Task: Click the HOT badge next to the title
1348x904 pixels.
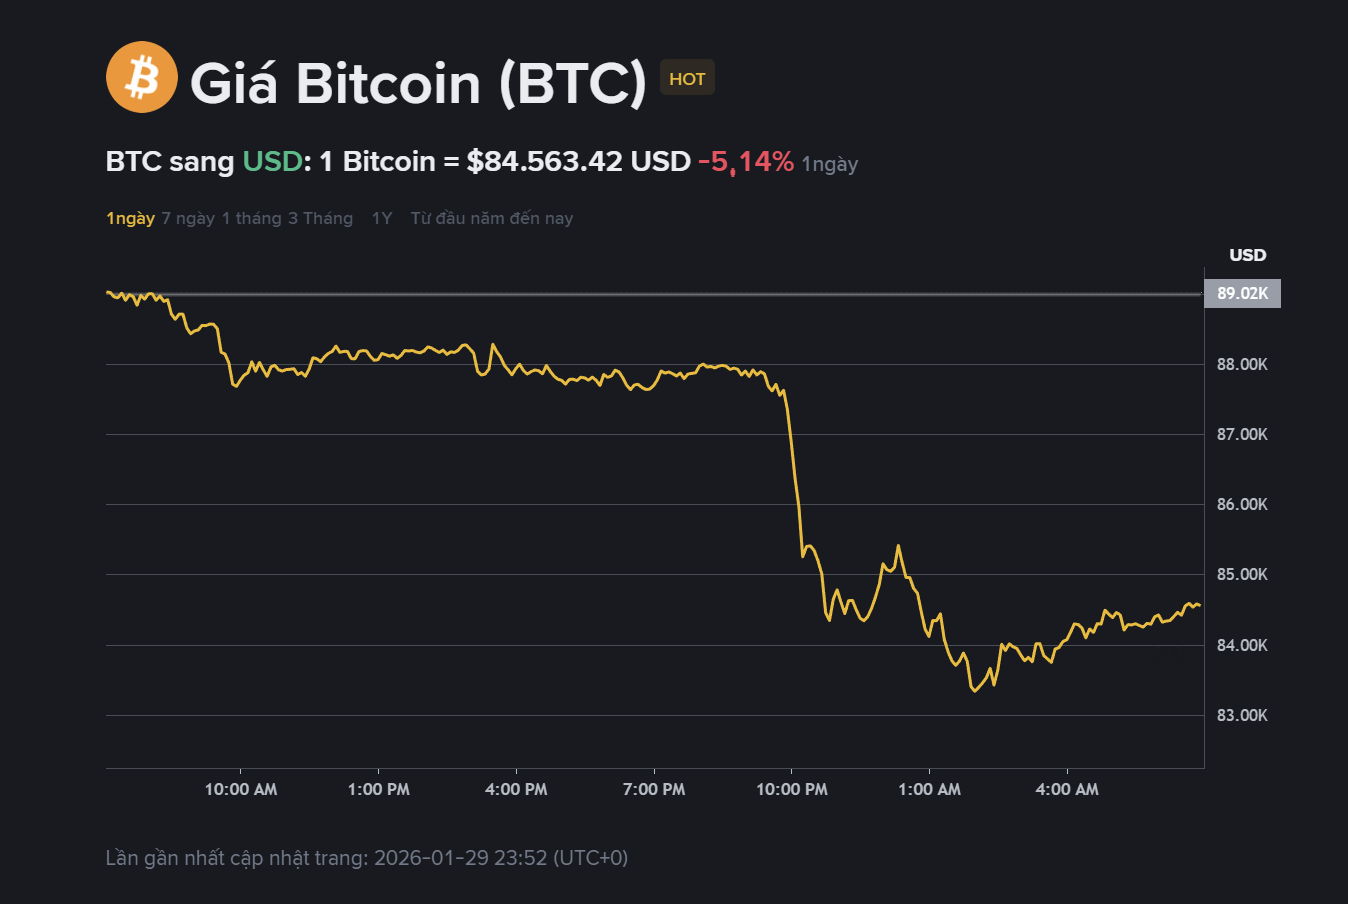Action: tap(687, 77)
